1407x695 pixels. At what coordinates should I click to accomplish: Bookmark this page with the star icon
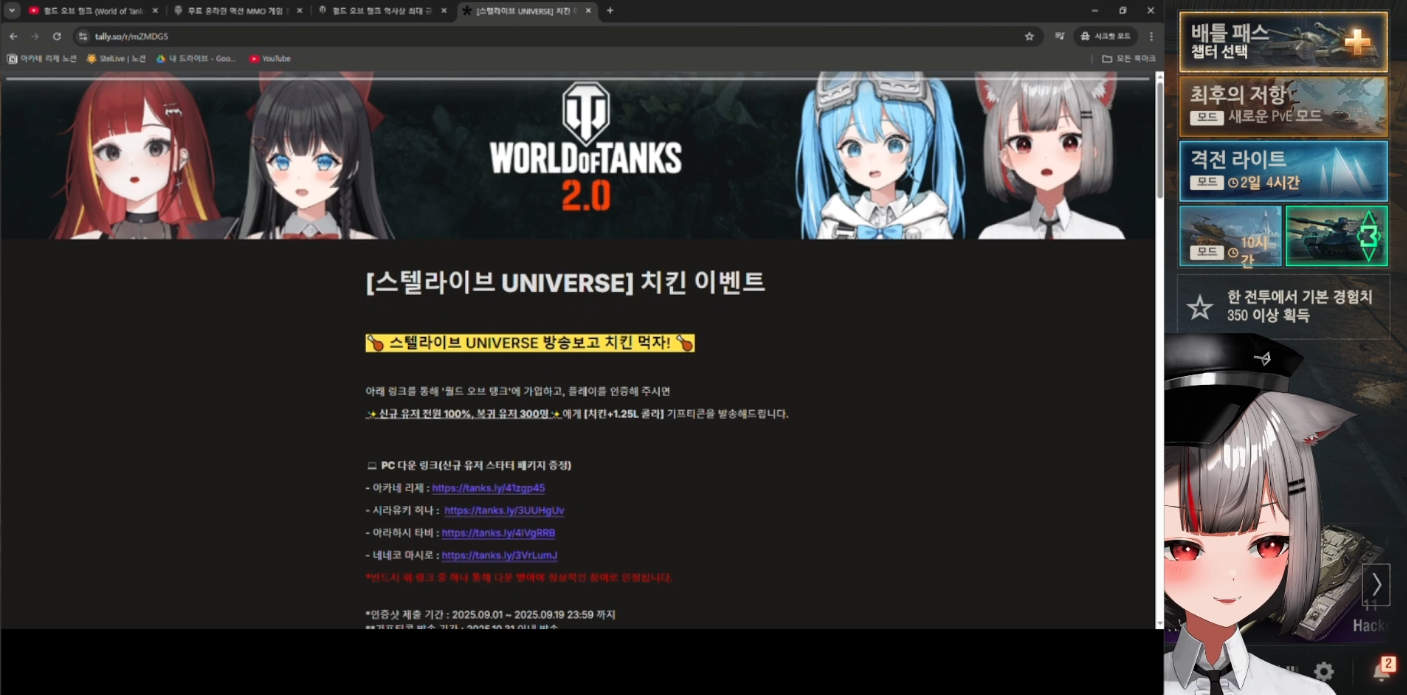tap(1029, 36)
